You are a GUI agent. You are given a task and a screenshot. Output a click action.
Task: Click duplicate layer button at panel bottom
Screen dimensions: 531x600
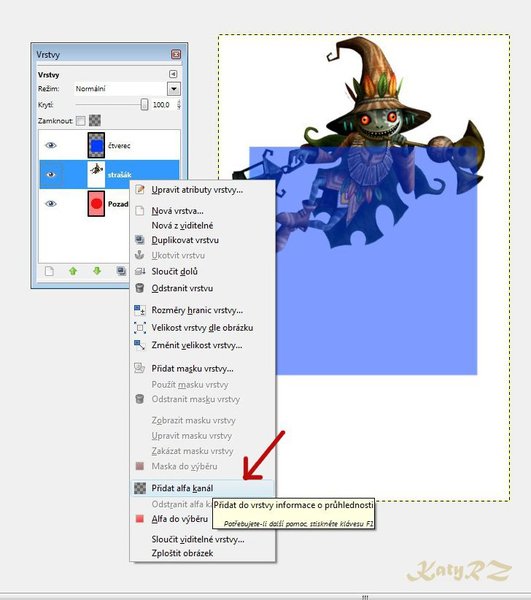pos(121,271)
